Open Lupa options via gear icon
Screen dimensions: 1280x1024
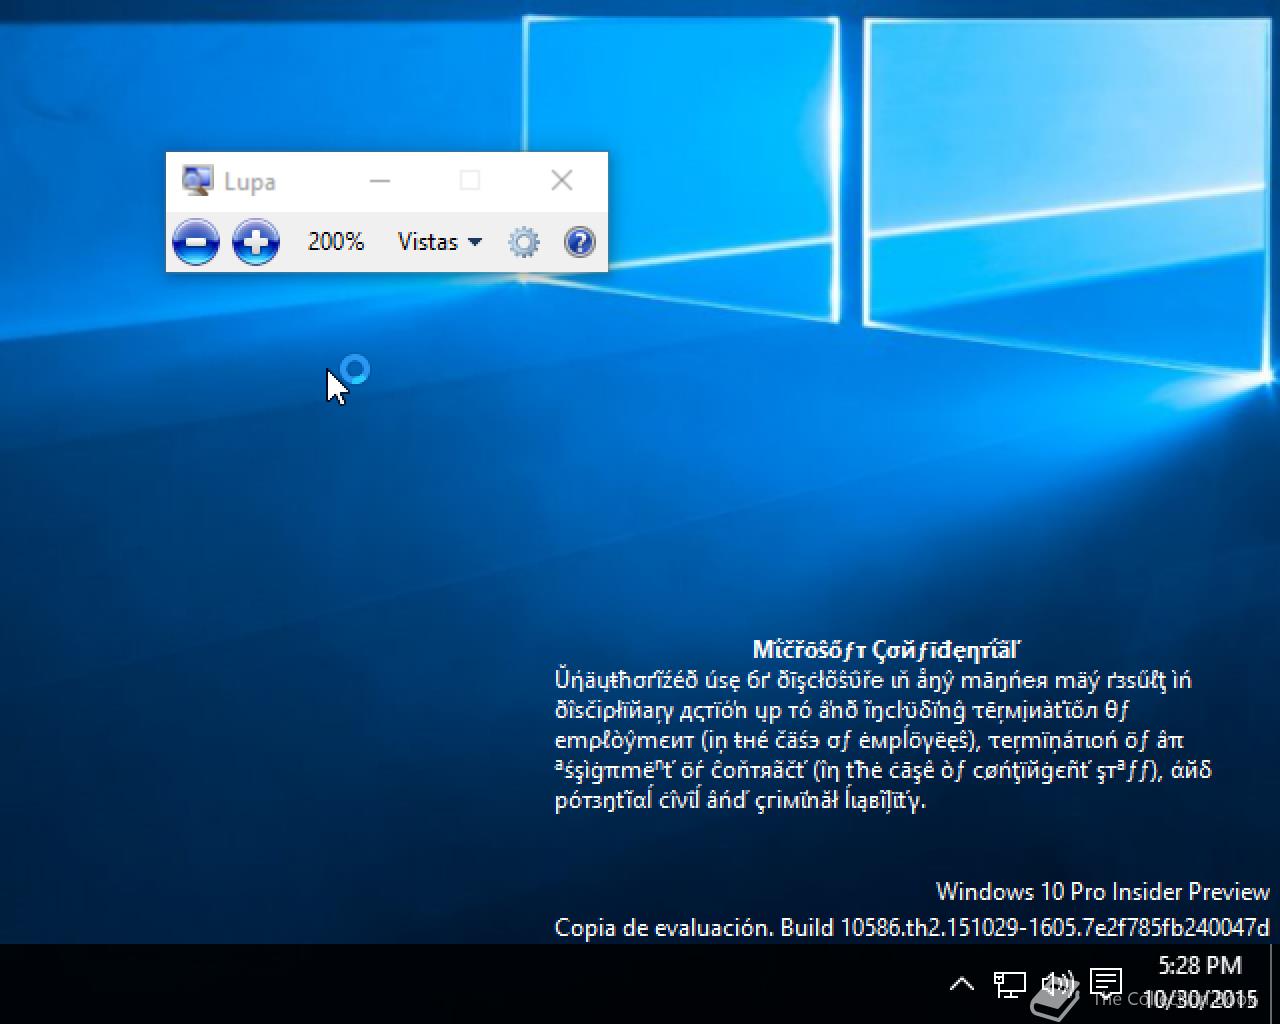524,242
